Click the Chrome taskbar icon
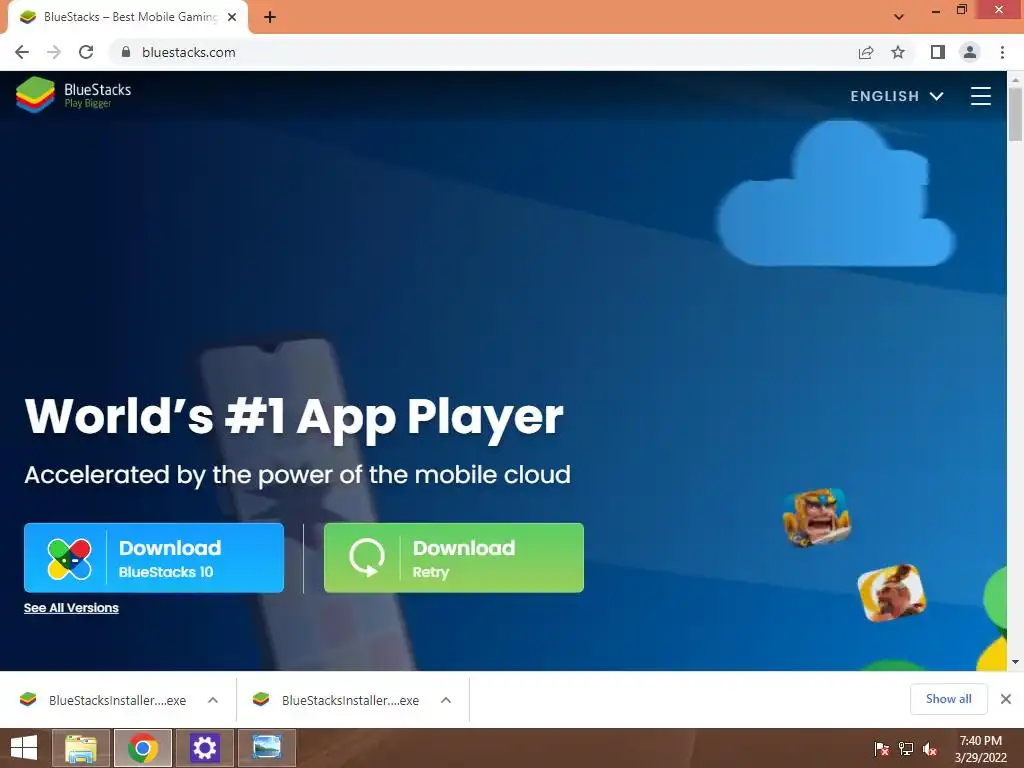 (x=143, y=748)
